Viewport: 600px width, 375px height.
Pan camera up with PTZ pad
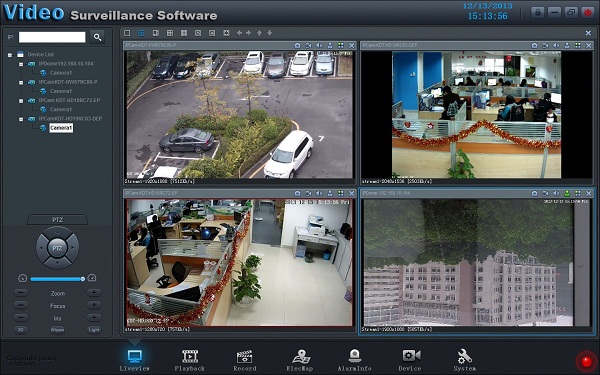[x=57, y=232]
